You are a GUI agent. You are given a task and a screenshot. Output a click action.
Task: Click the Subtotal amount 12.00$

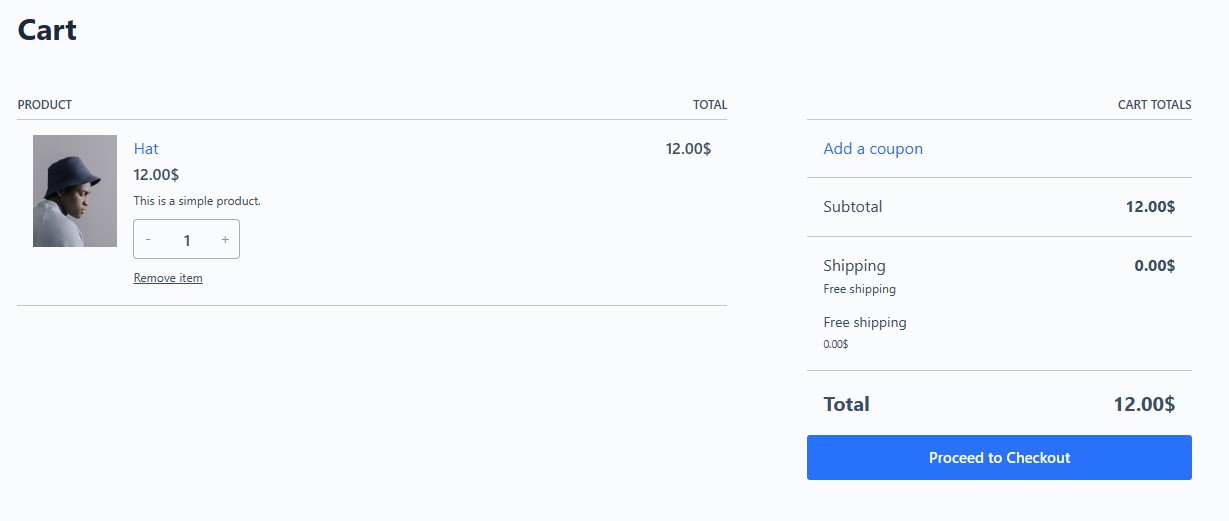click(x=1150, y=207)
